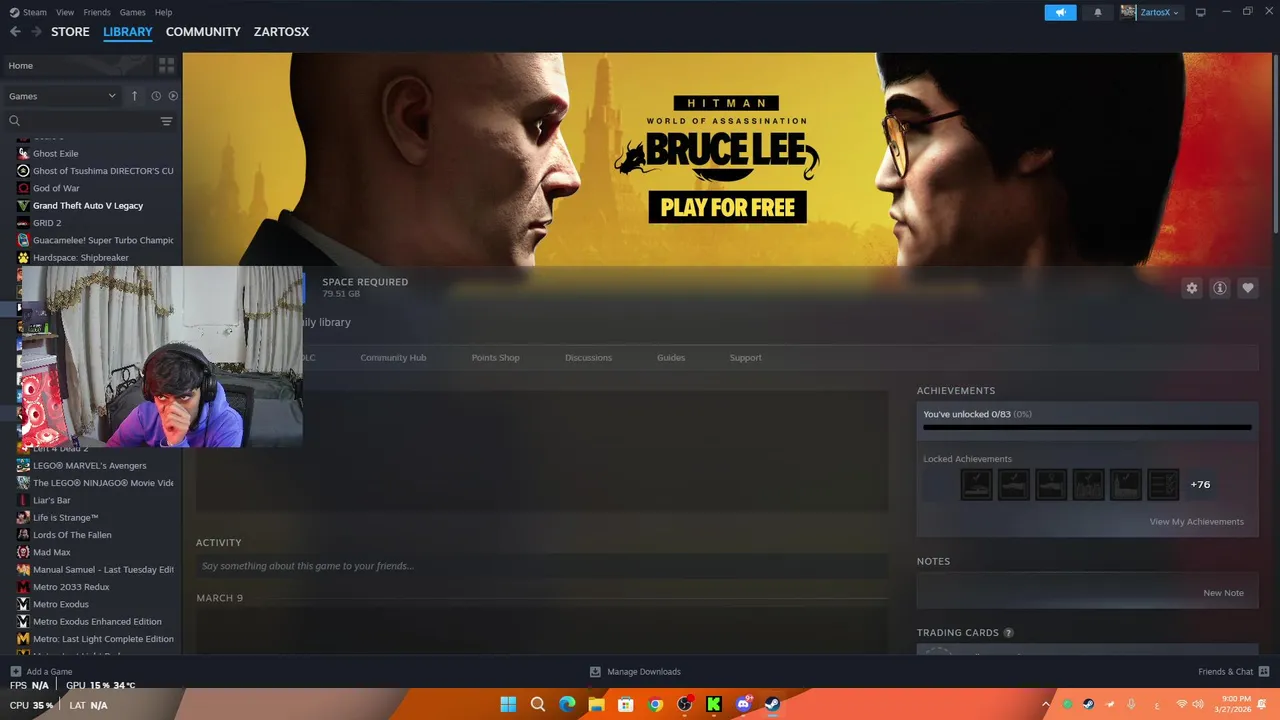
Task: Show hidden system tray icons chevron
Action: (1046, 704)
